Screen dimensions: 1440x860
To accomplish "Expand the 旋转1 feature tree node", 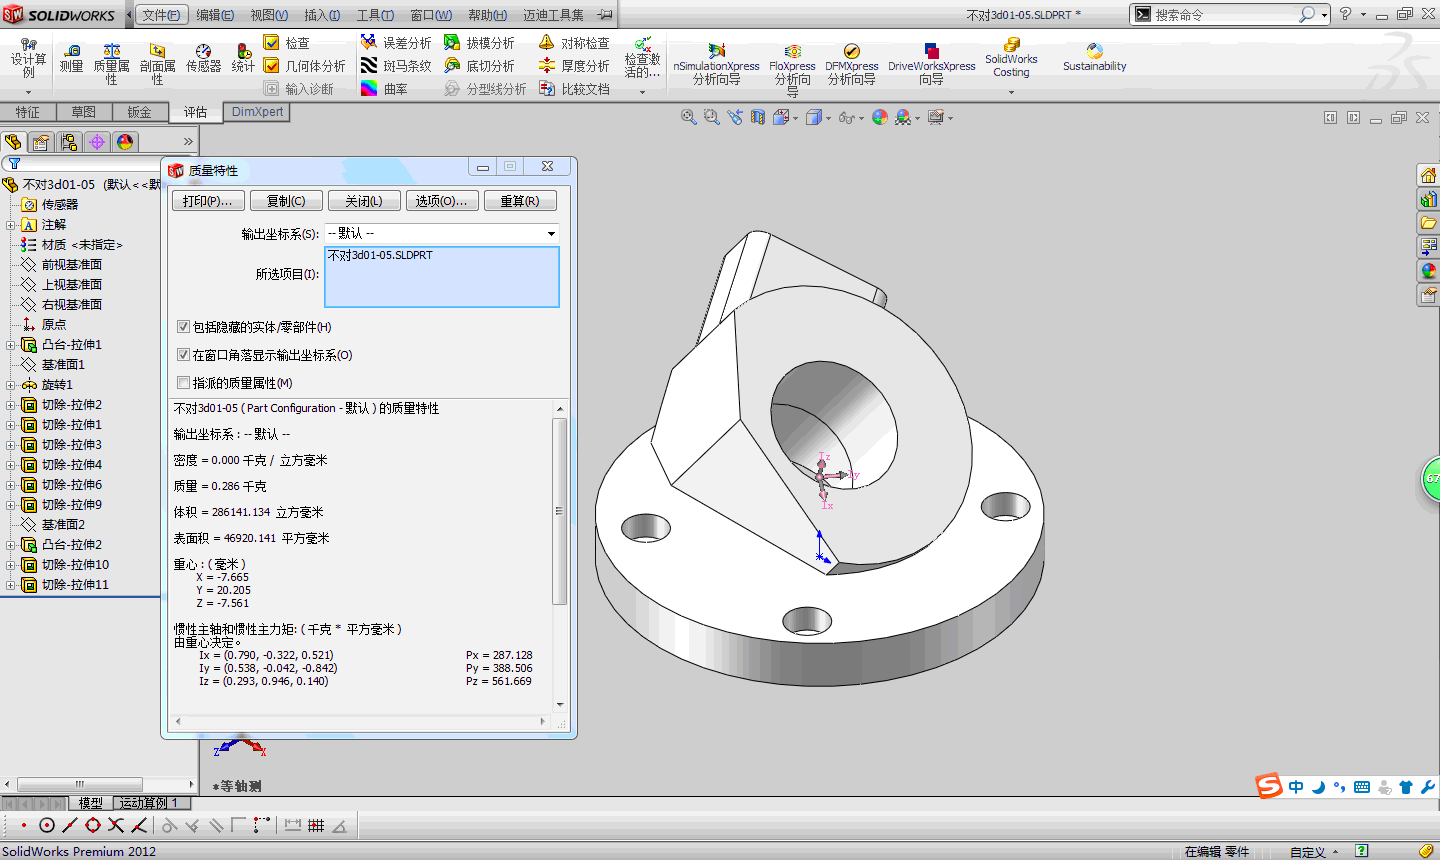I will 10,385.
